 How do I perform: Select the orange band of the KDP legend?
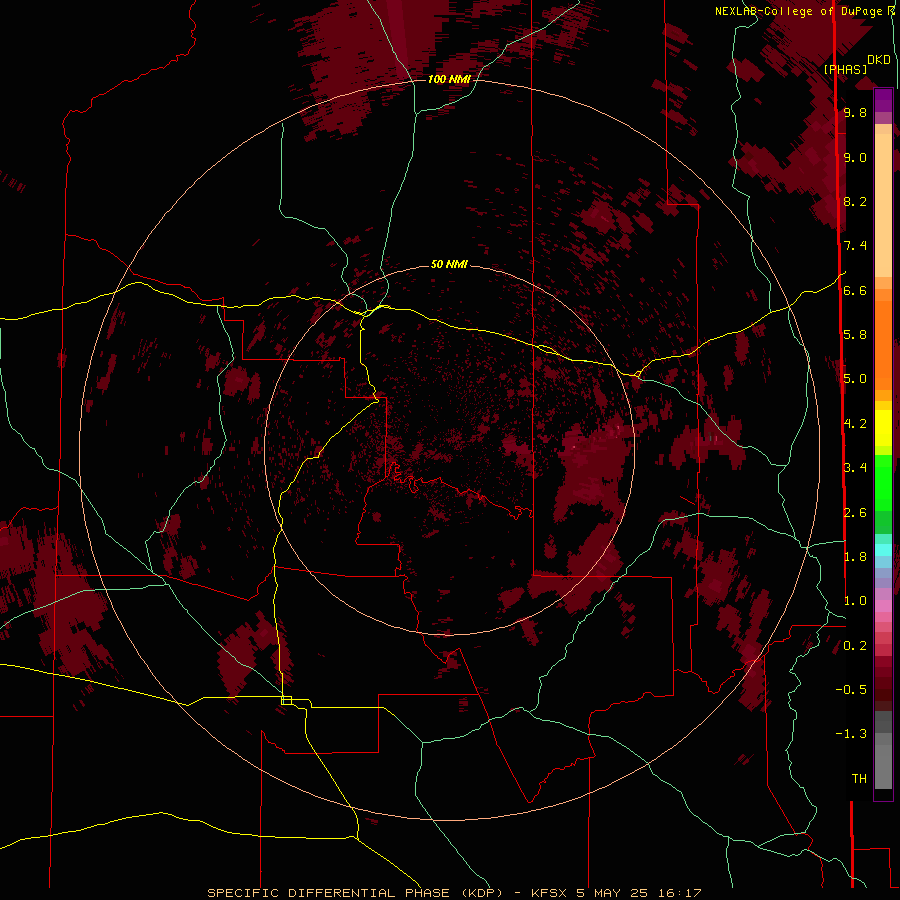[883, 344]
